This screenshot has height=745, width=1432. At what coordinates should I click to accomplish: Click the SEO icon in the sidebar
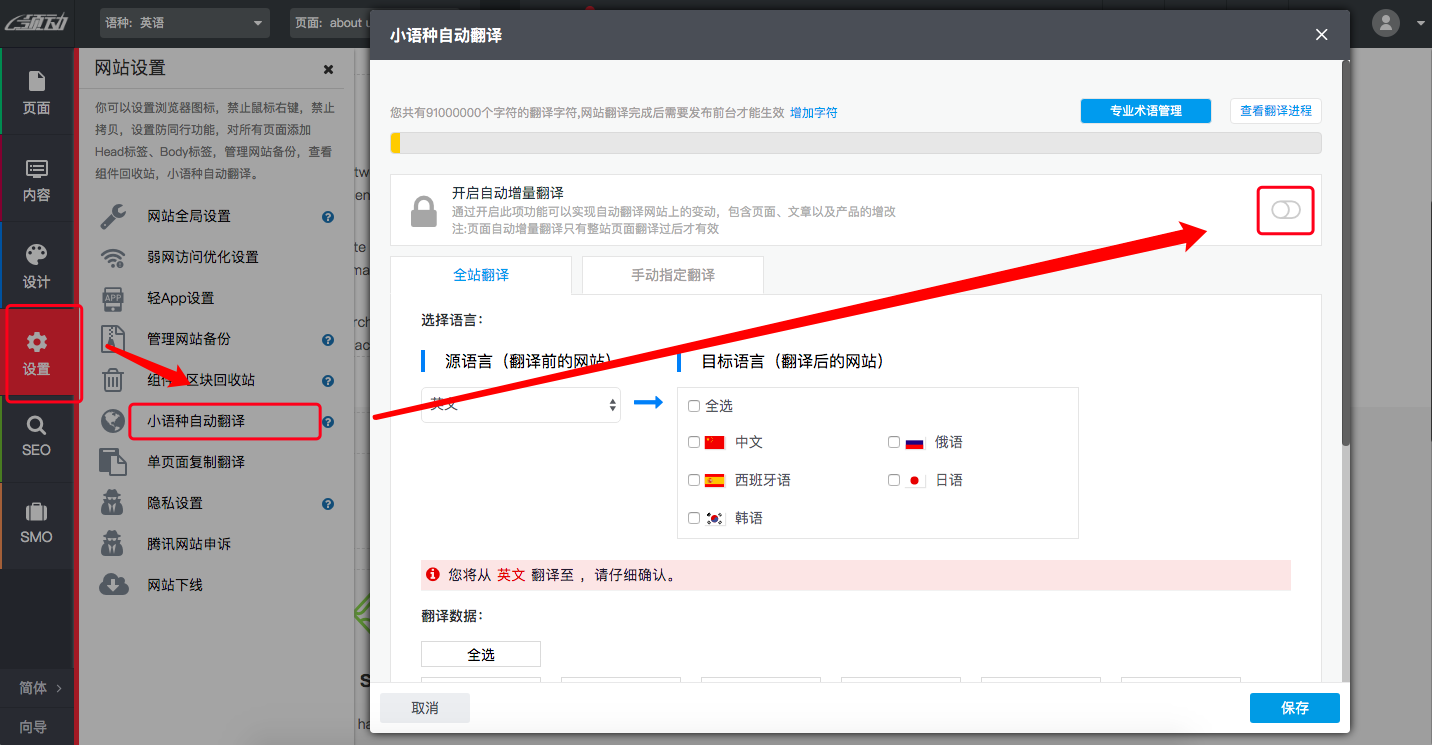pyautogui.click(x=37, y=438)
